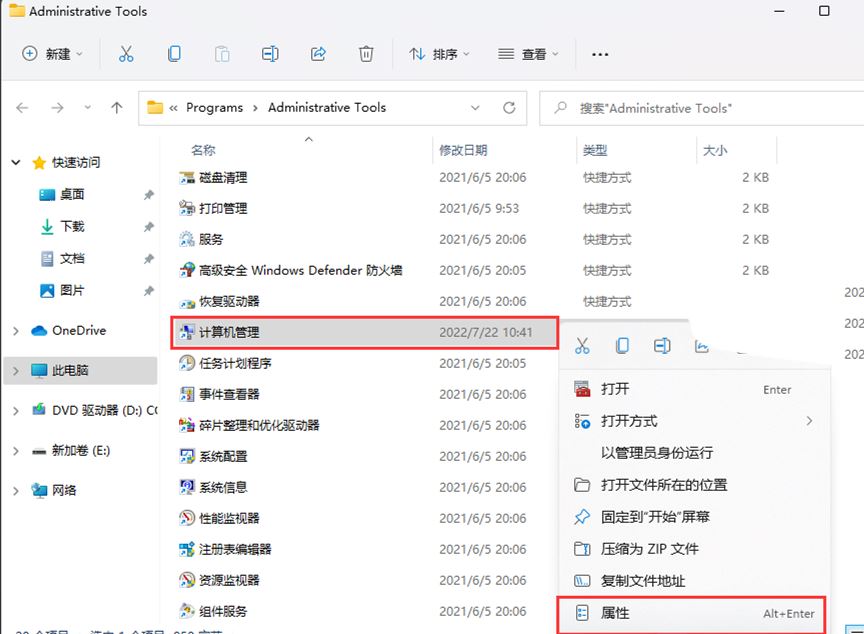Click the Refresh icon next to the address bar

point(510,107)
